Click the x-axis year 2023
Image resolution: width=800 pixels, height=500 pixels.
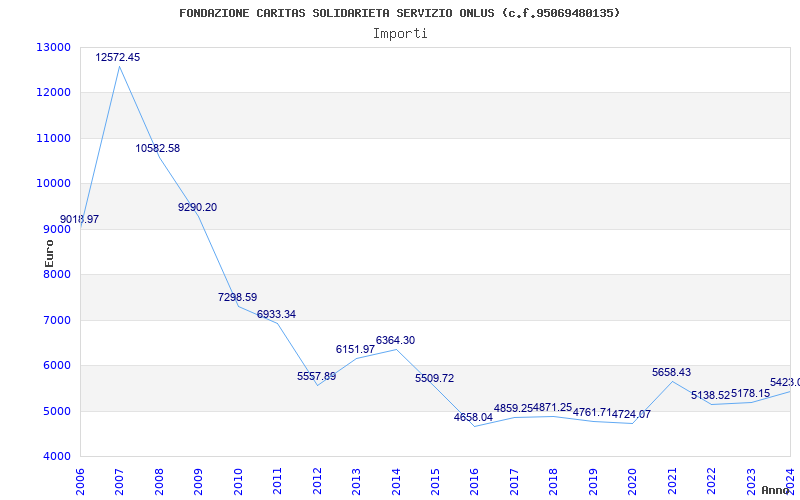[x=751, y=482]
